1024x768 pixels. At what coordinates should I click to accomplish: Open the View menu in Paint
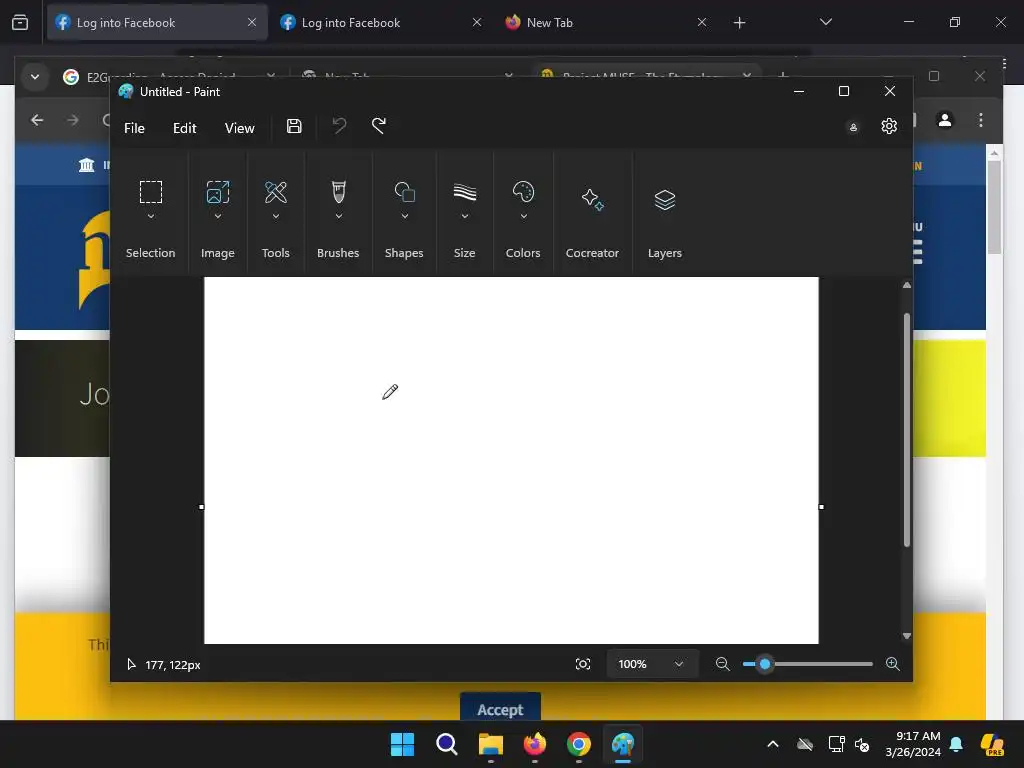coord(240,128)
